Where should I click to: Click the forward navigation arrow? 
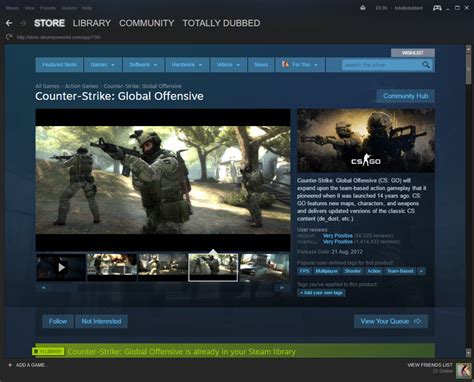pyautogui.click(x=23, y=23)
